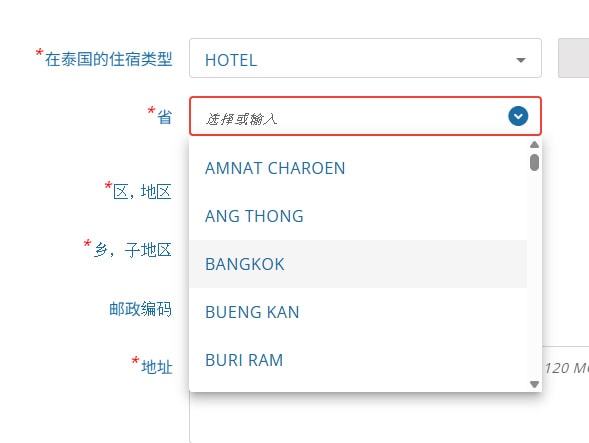This screenshot has height=443, width=589.
Task: Click the blue chevron icon in province field
Action: click(x=518, y=116)
